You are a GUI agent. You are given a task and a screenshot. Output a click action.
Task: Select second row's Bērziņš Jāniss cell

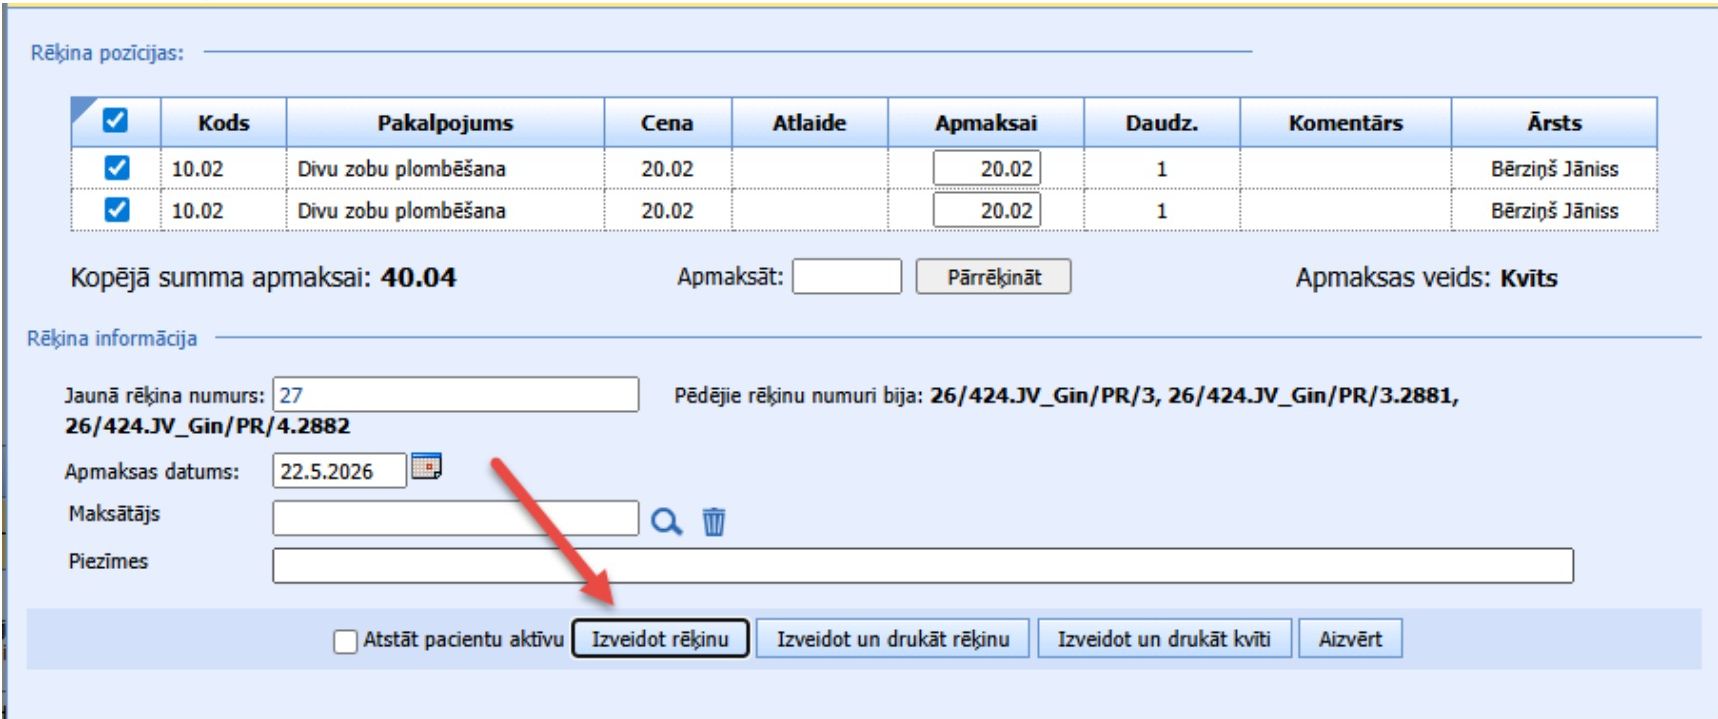pyautogui.click(x=1555, y=211)
